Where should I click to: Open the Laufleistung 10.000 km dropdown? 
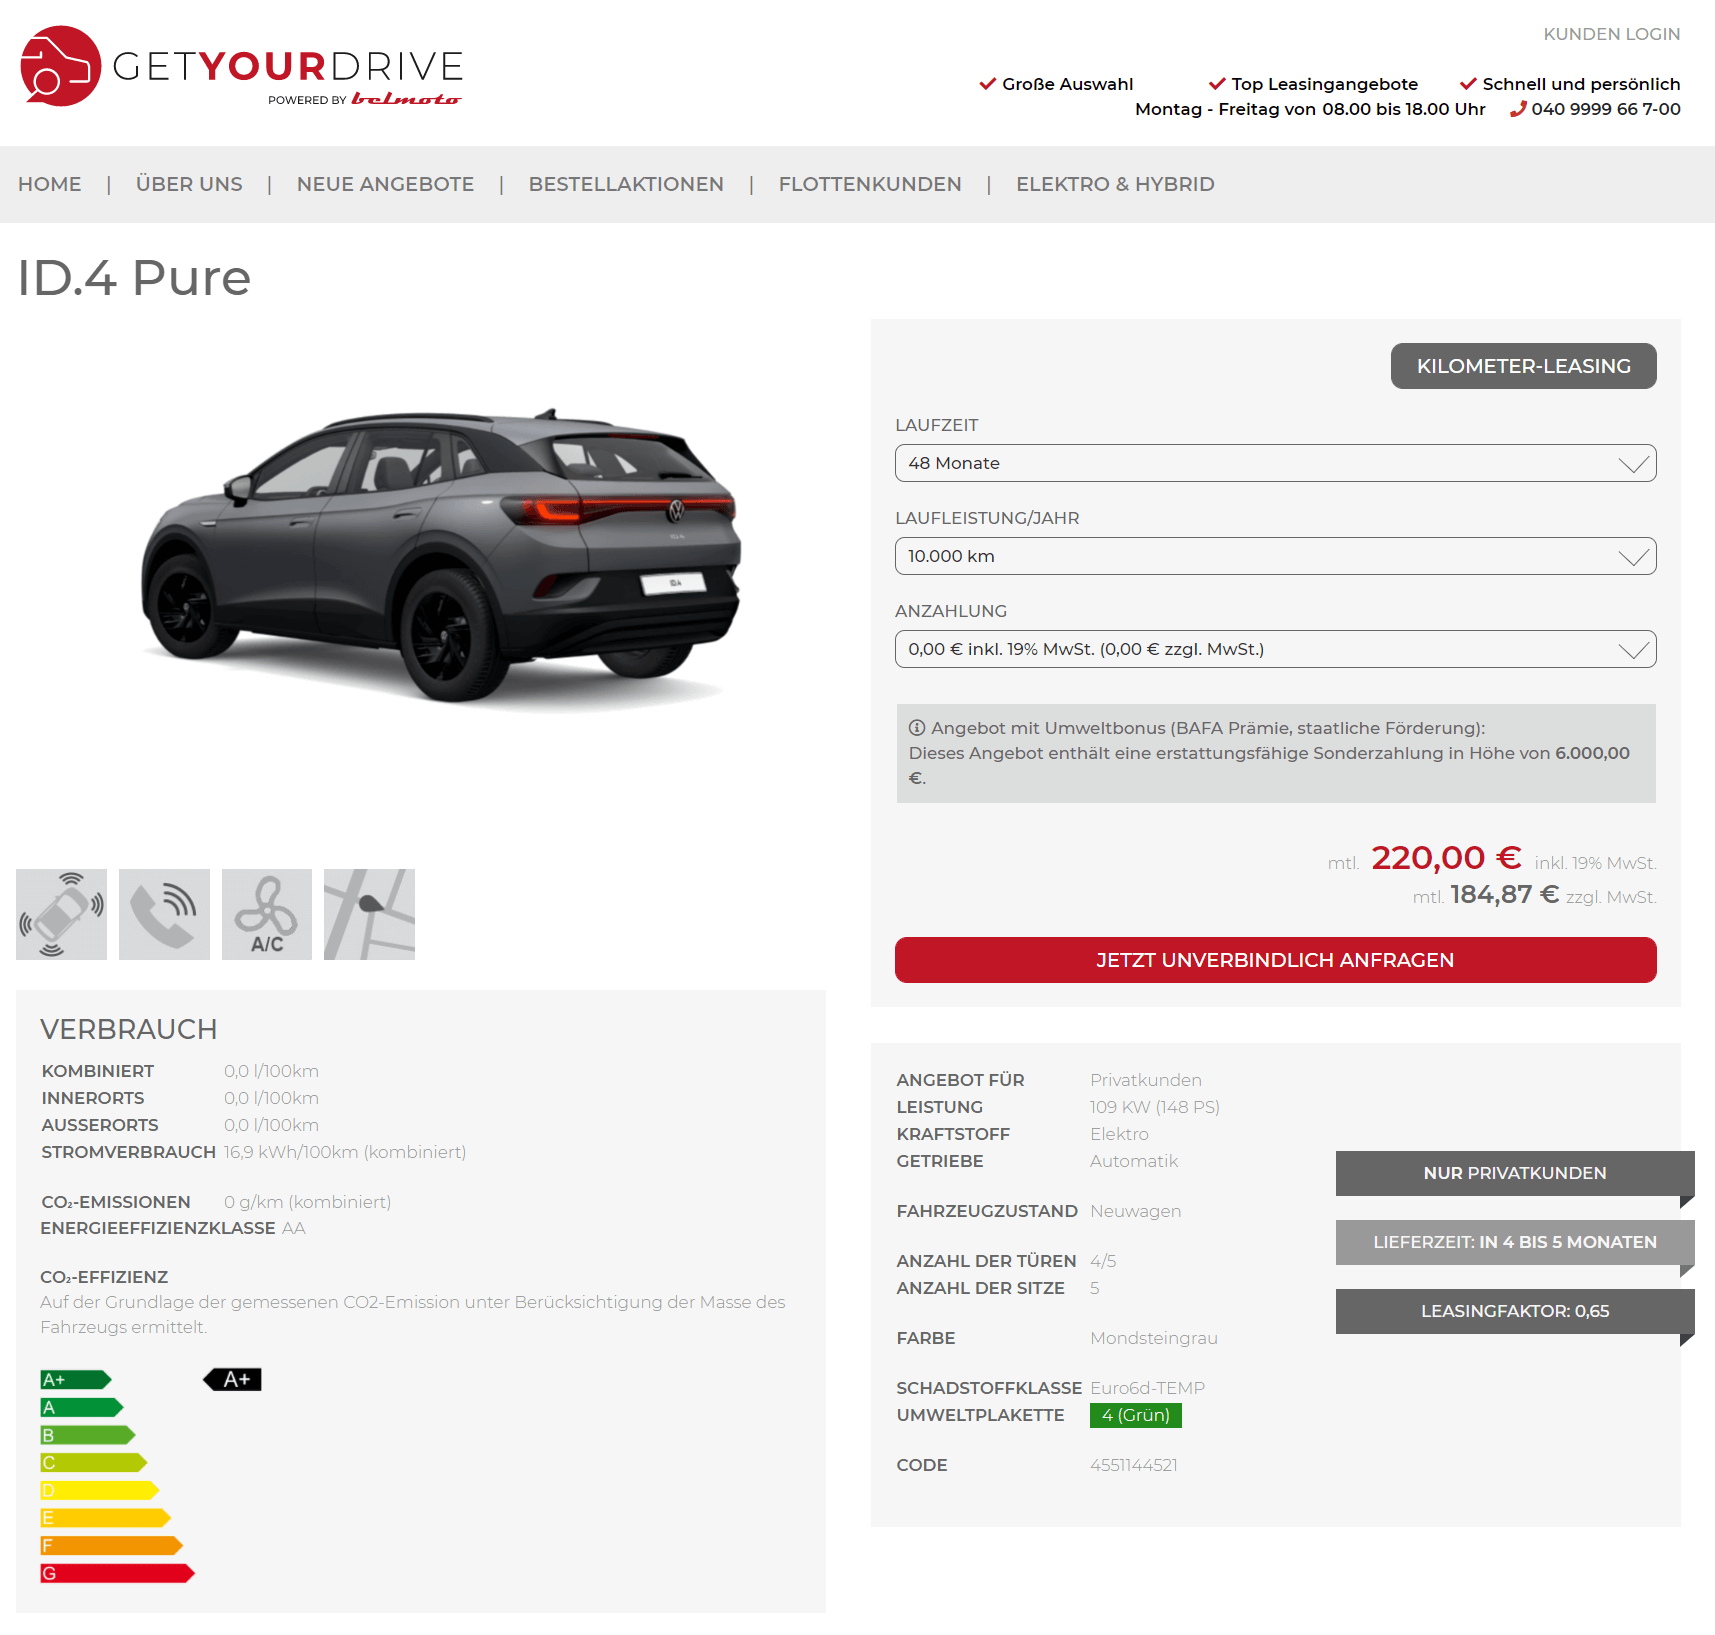click(1275, 556)
